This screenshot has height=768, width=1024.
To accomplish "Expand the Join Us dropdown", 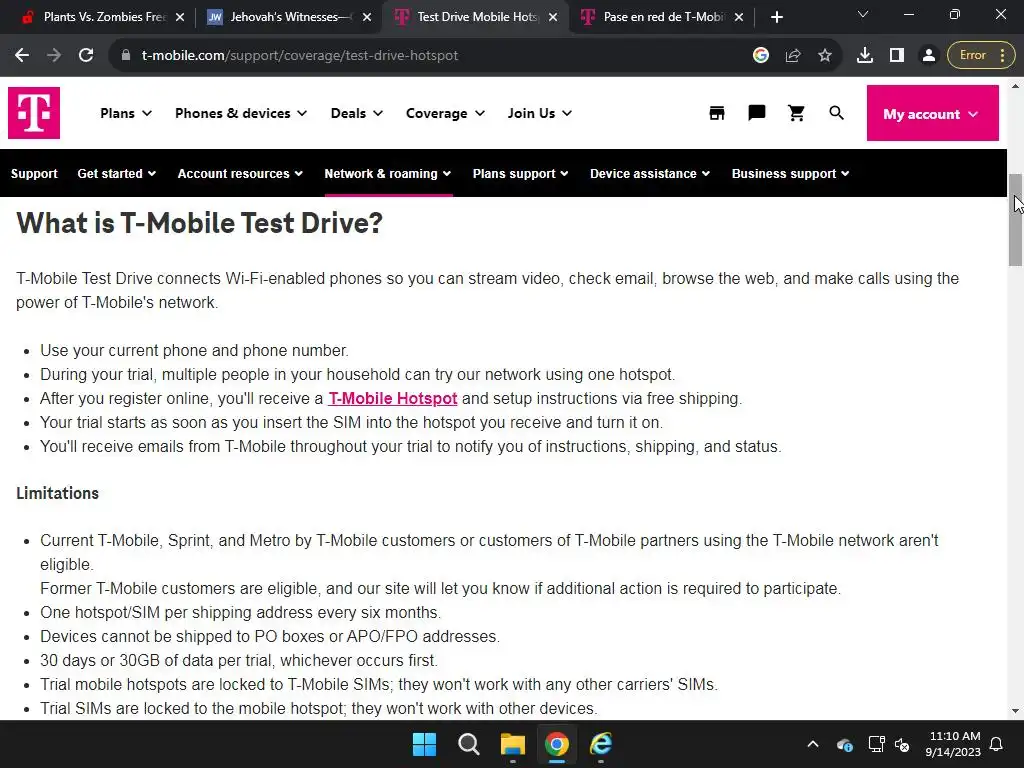I will coord(539,113).
